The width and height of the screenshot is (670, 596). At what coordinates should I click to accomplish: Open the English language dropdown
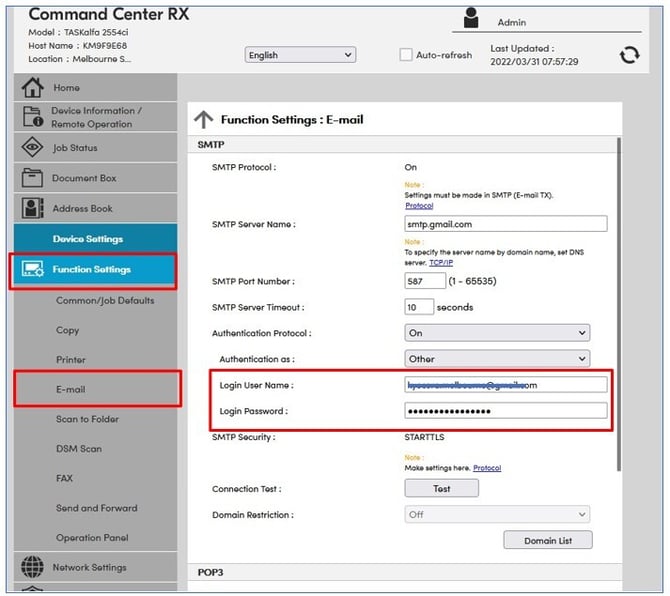pyautogui.click(x=300, y=56)
